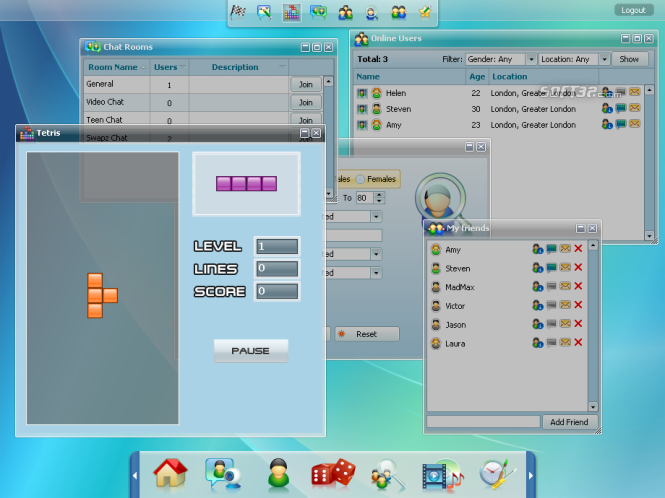Select Helen row in Online Users list
This screenshot has width=665, height=498.
tap(498, 93)
